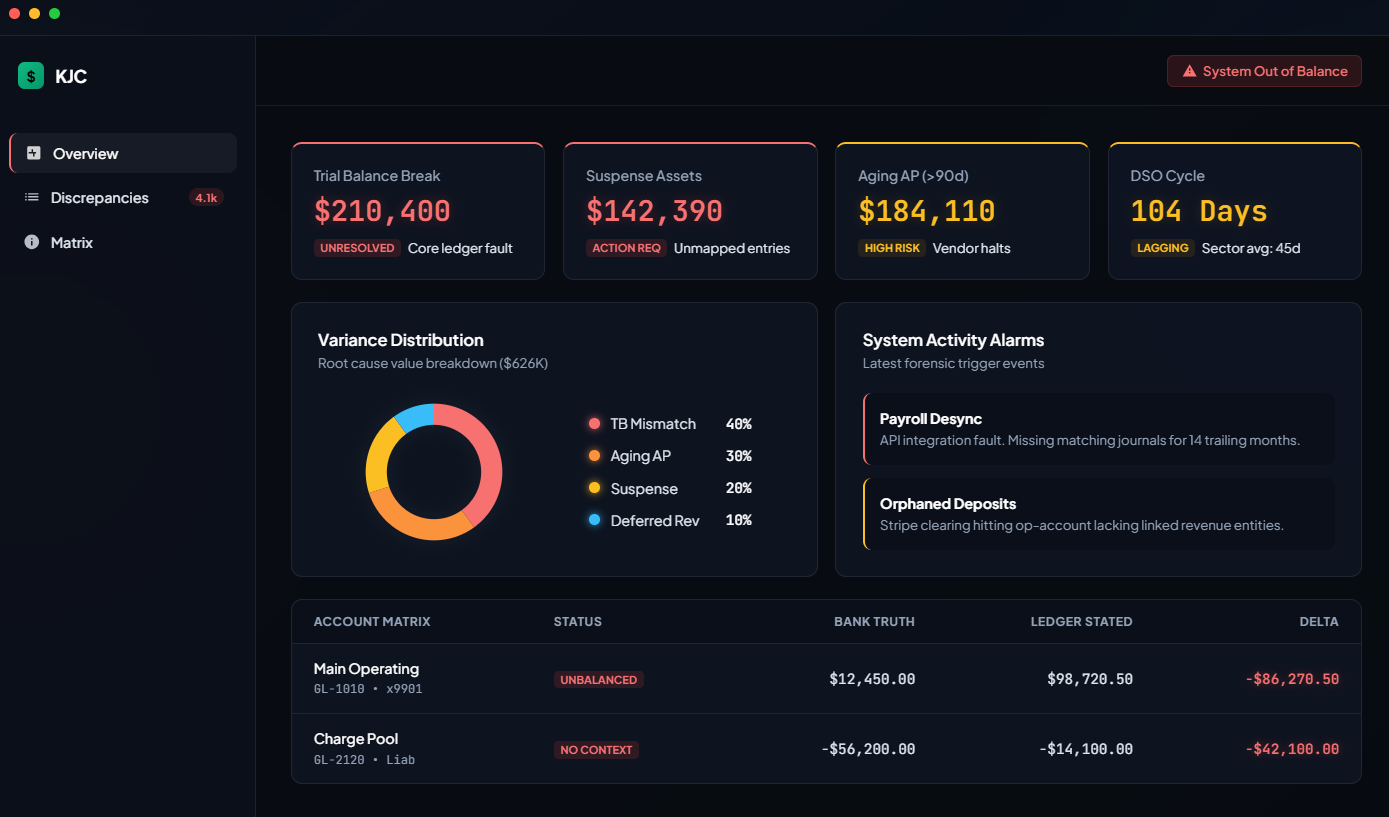Screen dimensions: 1389x817
Task: Click the HIGH RISK status tag
Action: 892,248
